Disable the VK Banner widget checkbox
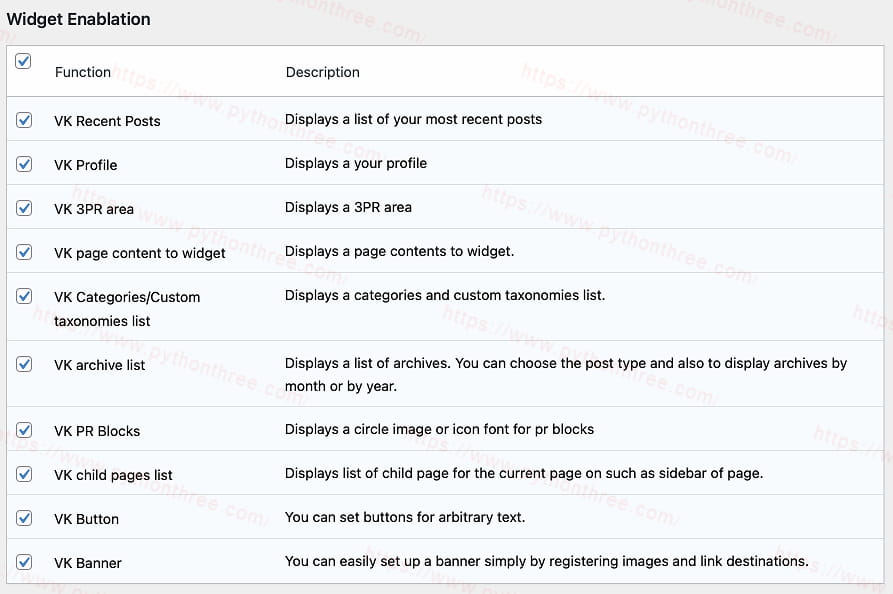The height and width of the screenshot is (594, 893). (24, 562)
